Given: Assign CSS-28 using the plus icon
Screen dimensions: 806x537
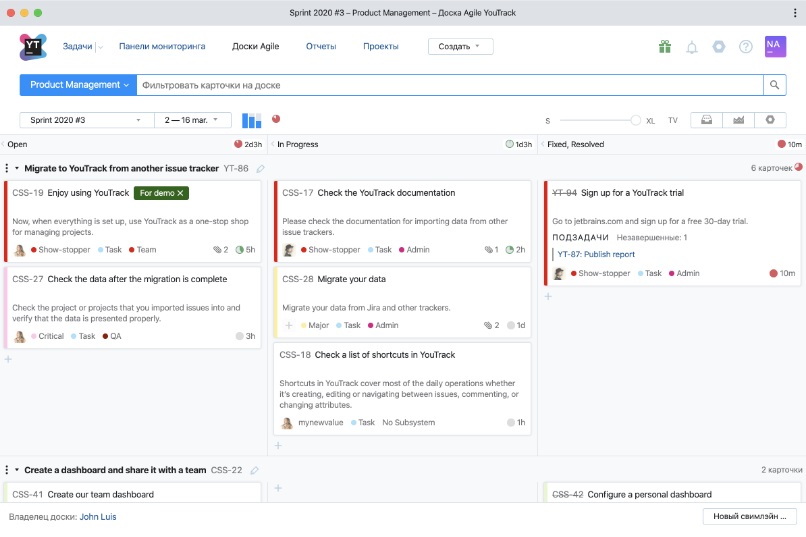Looking at the screenshot, I should [x=289, y=325].
